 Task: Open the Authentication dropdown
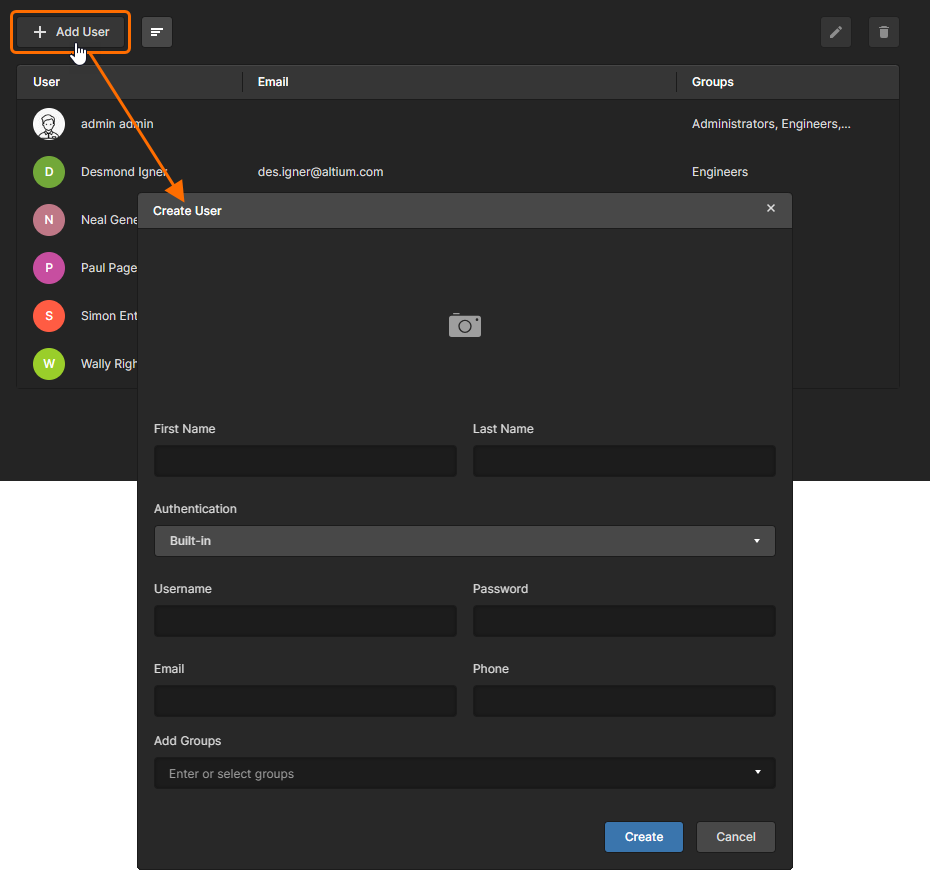click(464, 541)
